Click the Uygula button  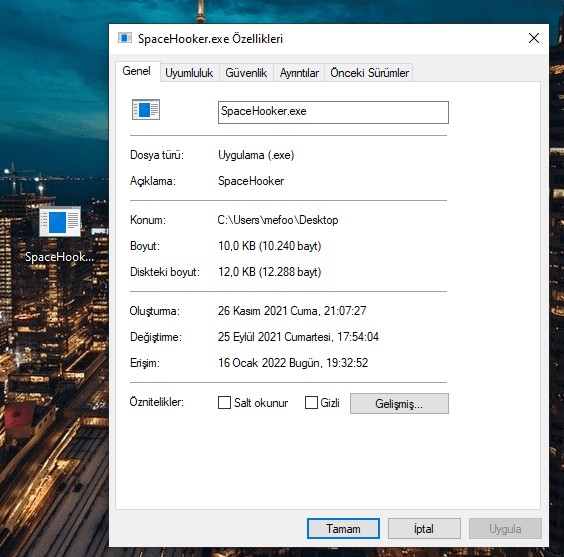505,529
